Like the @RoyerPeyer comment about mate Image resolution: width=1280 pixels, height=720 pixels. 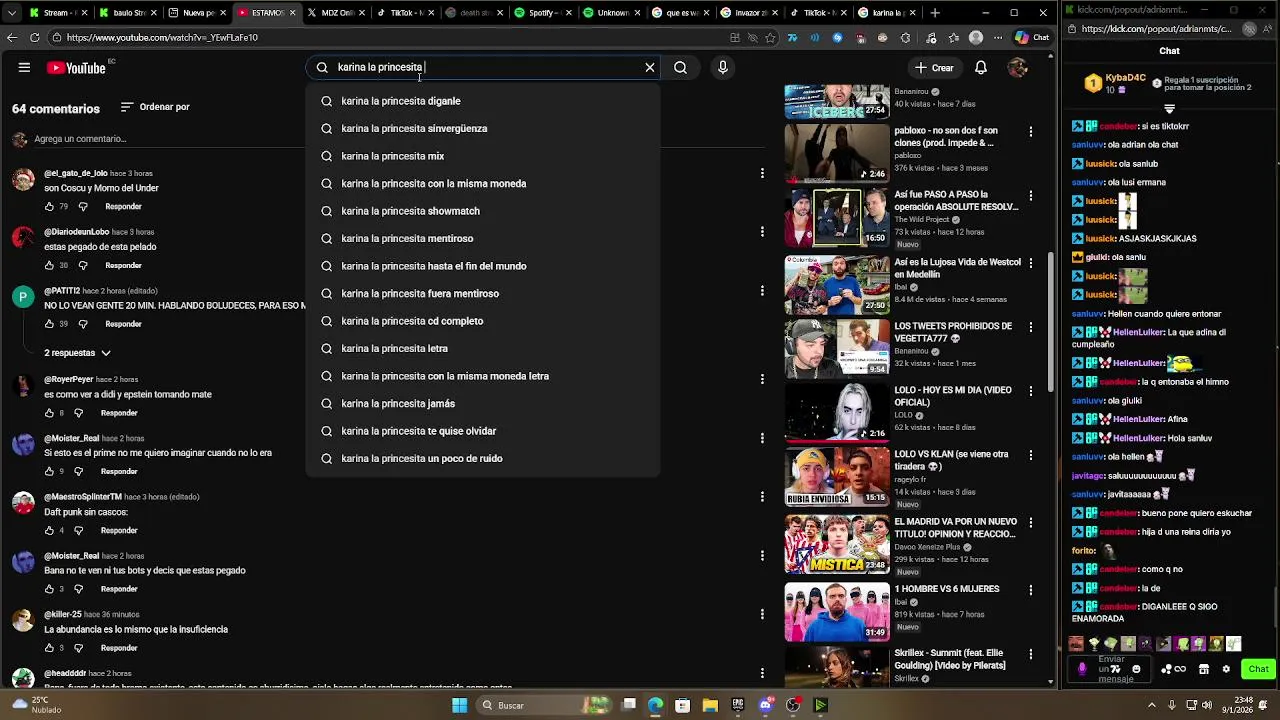[x=49, y=413]
